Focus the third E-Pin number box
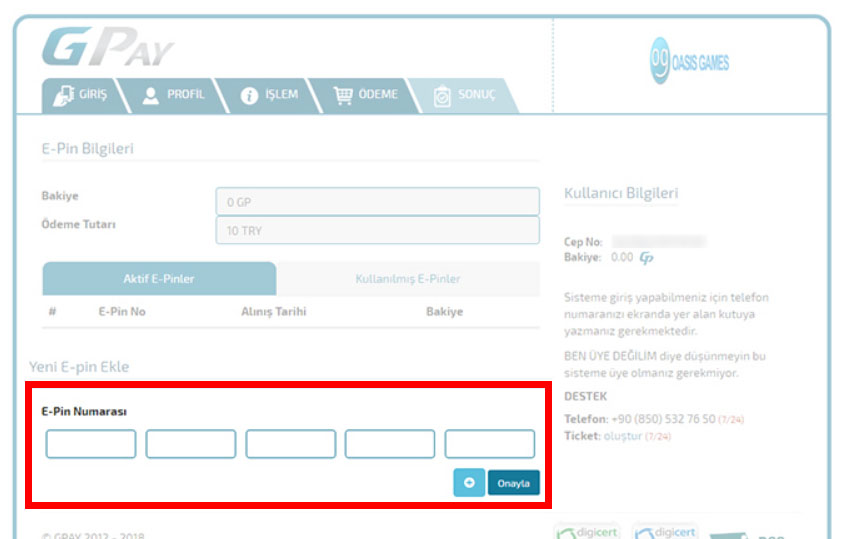The image size is (843, 539). pos(291,444)
